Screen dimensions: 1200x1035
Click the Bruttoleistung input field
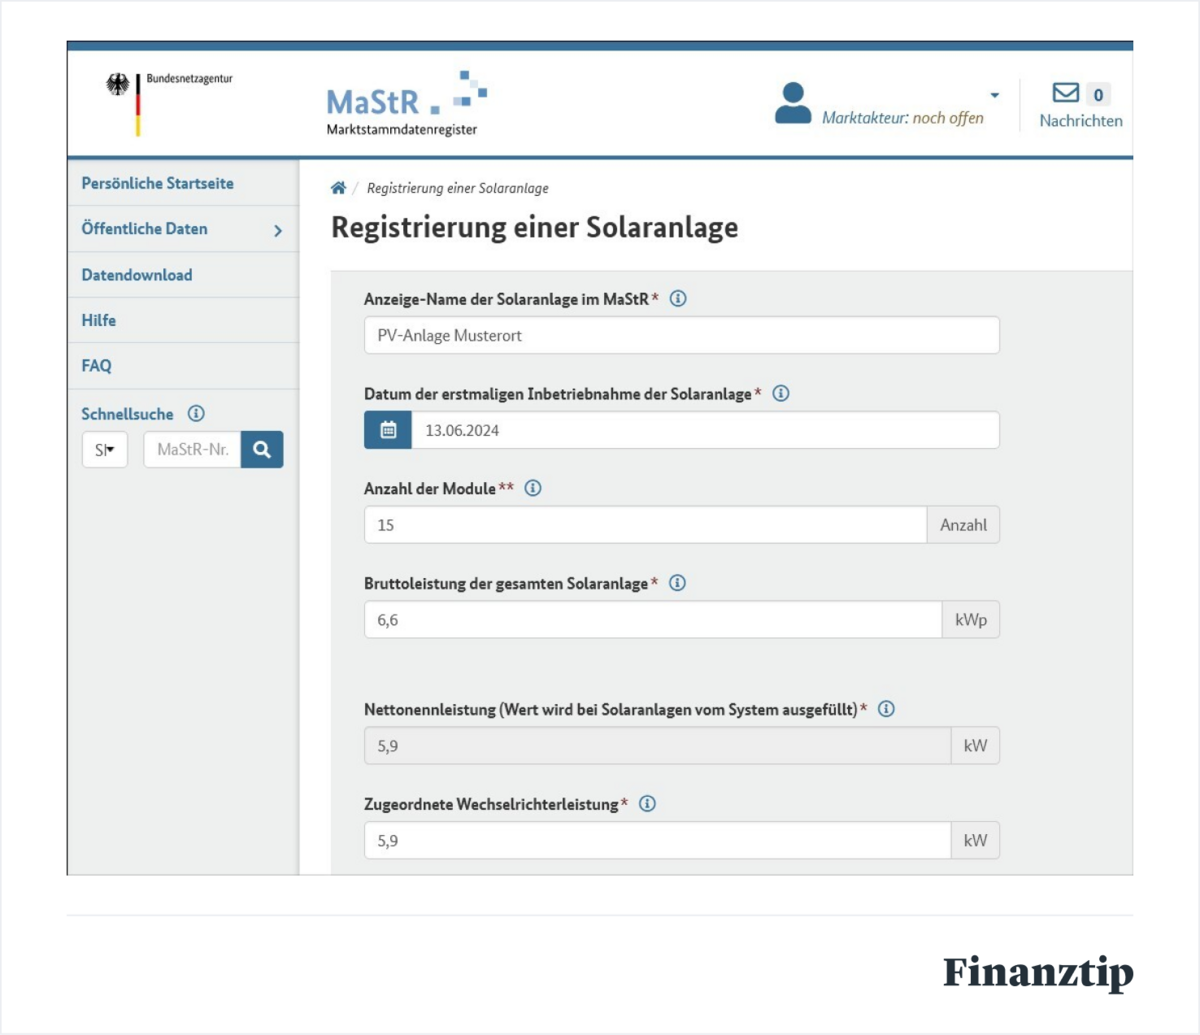coord(653,620)
